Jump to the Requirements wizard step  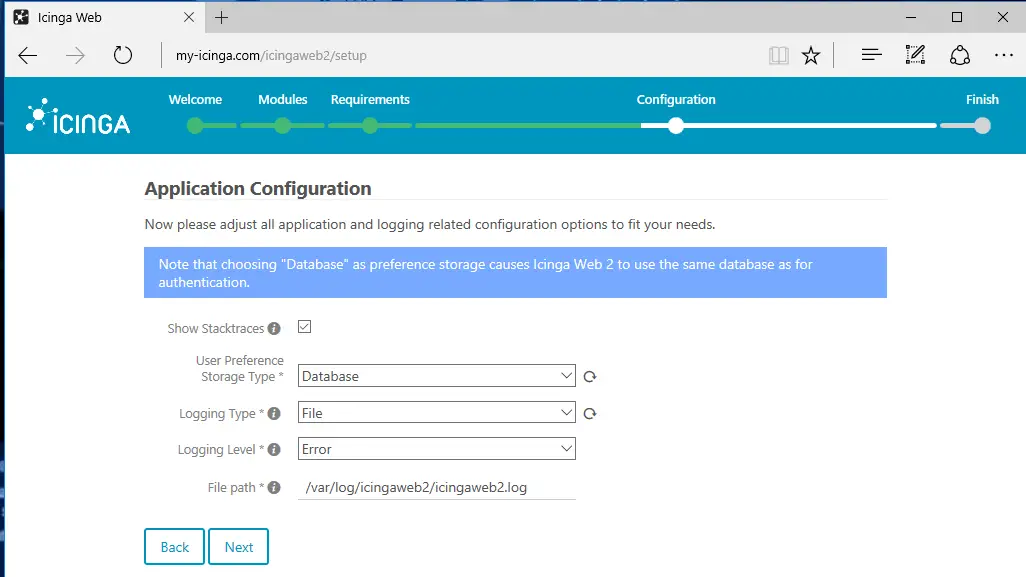coord(370,99)
